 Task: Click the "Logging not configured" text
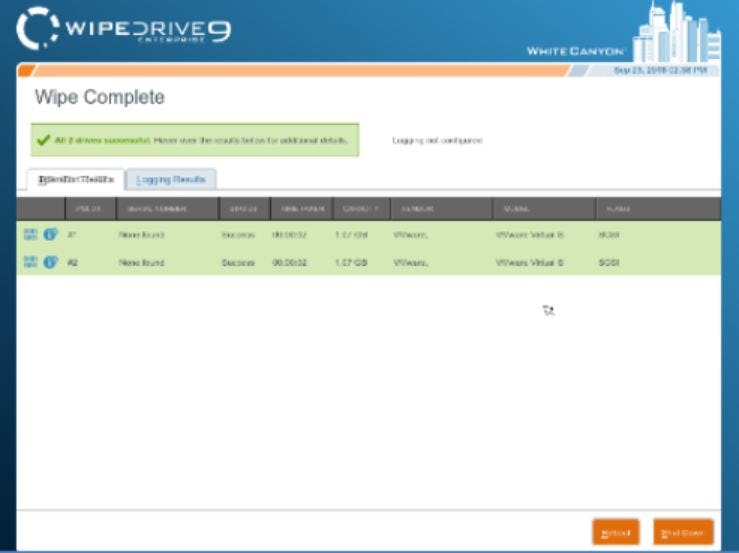437,140
